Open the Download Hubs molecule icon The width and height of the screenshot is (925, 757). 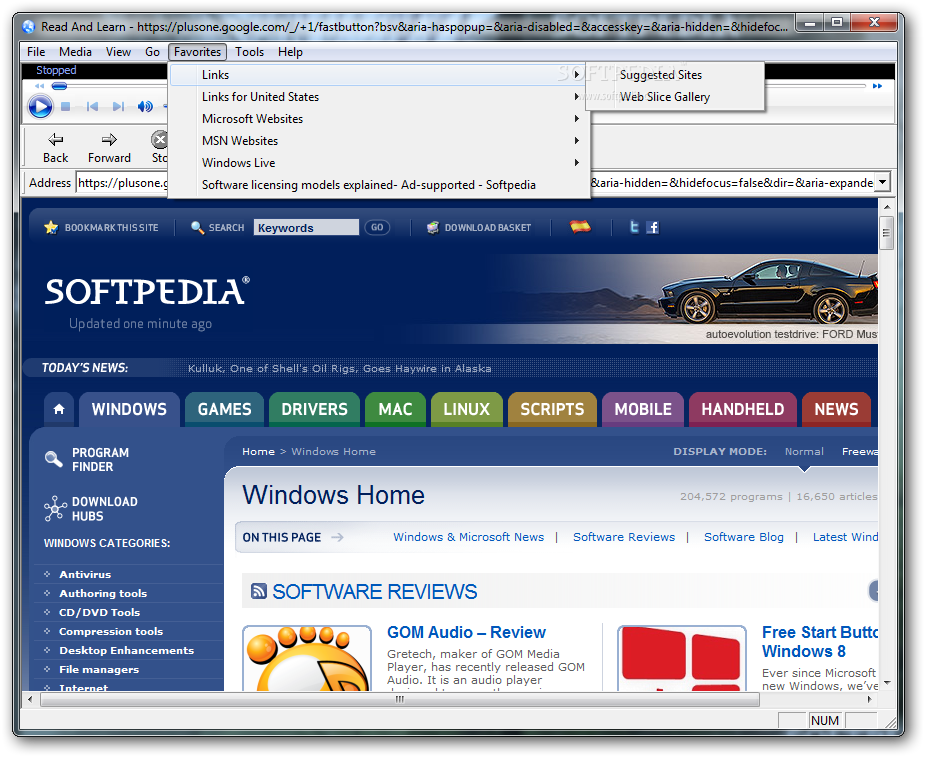pos(55,508)
